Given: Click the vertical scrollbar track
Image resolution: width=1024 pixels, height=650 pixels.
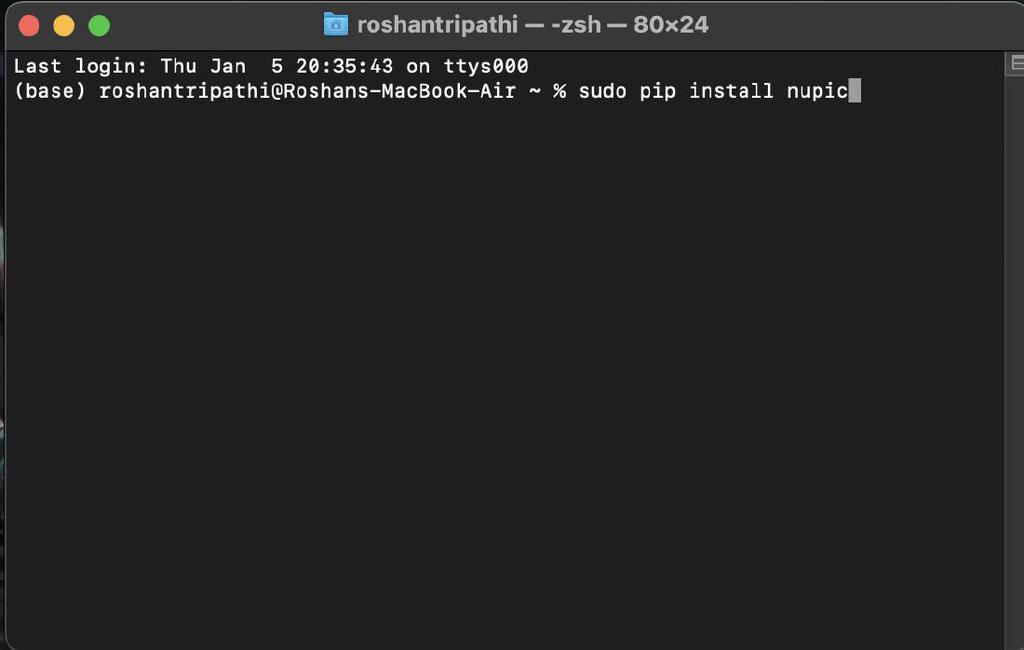Looking at the screenshot, I should (x=1013, y=350).
